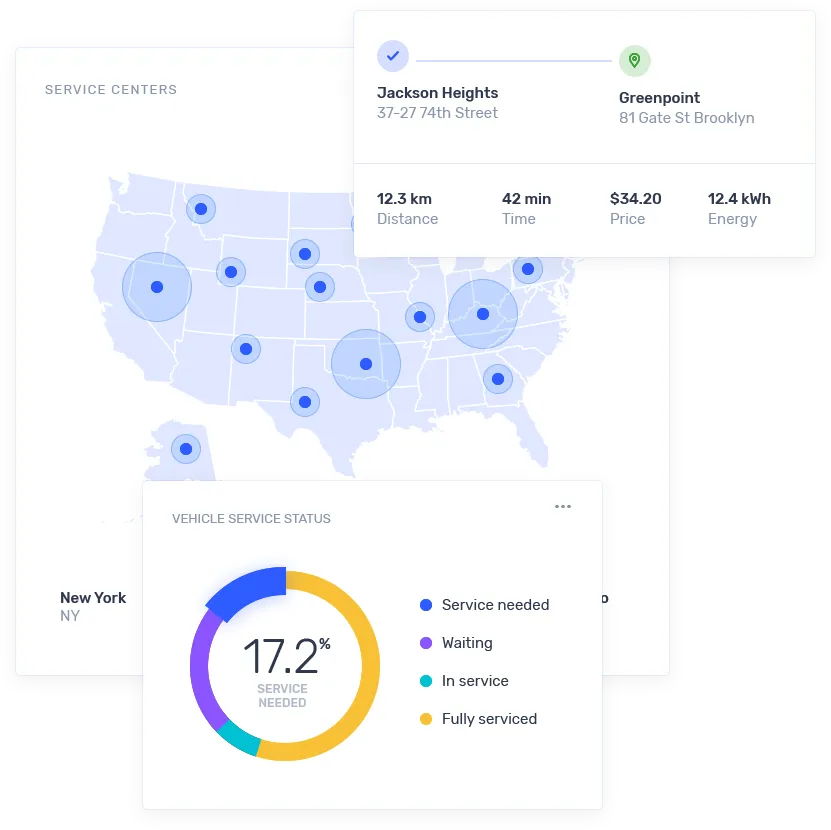The image size is (831, 830).
Task: Click the service center marker in Alaska
Action: coord(186,448)
